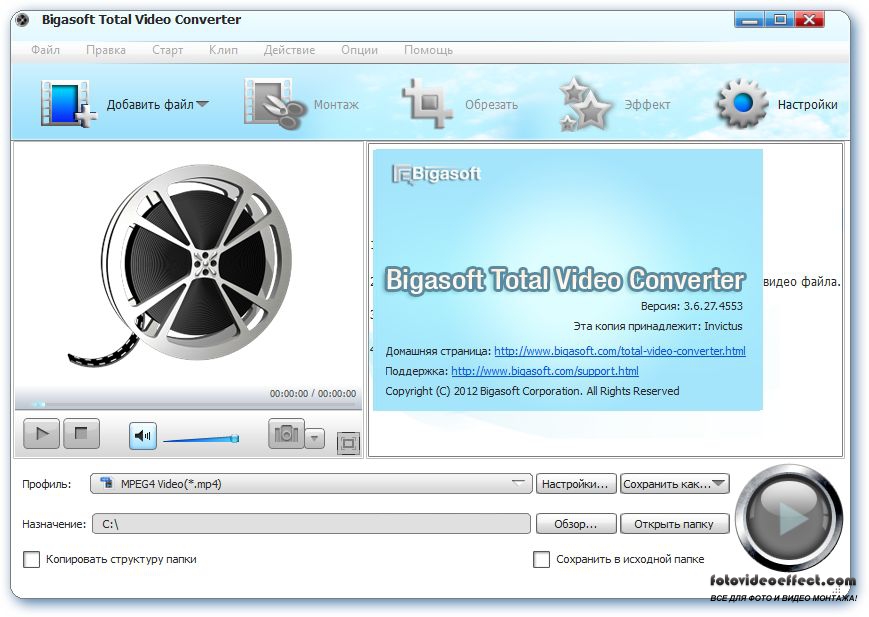Click the Обзор... browse button
The height and width of the screenshot is (617, 869).
pyautogui.click(x=576, y=524)
